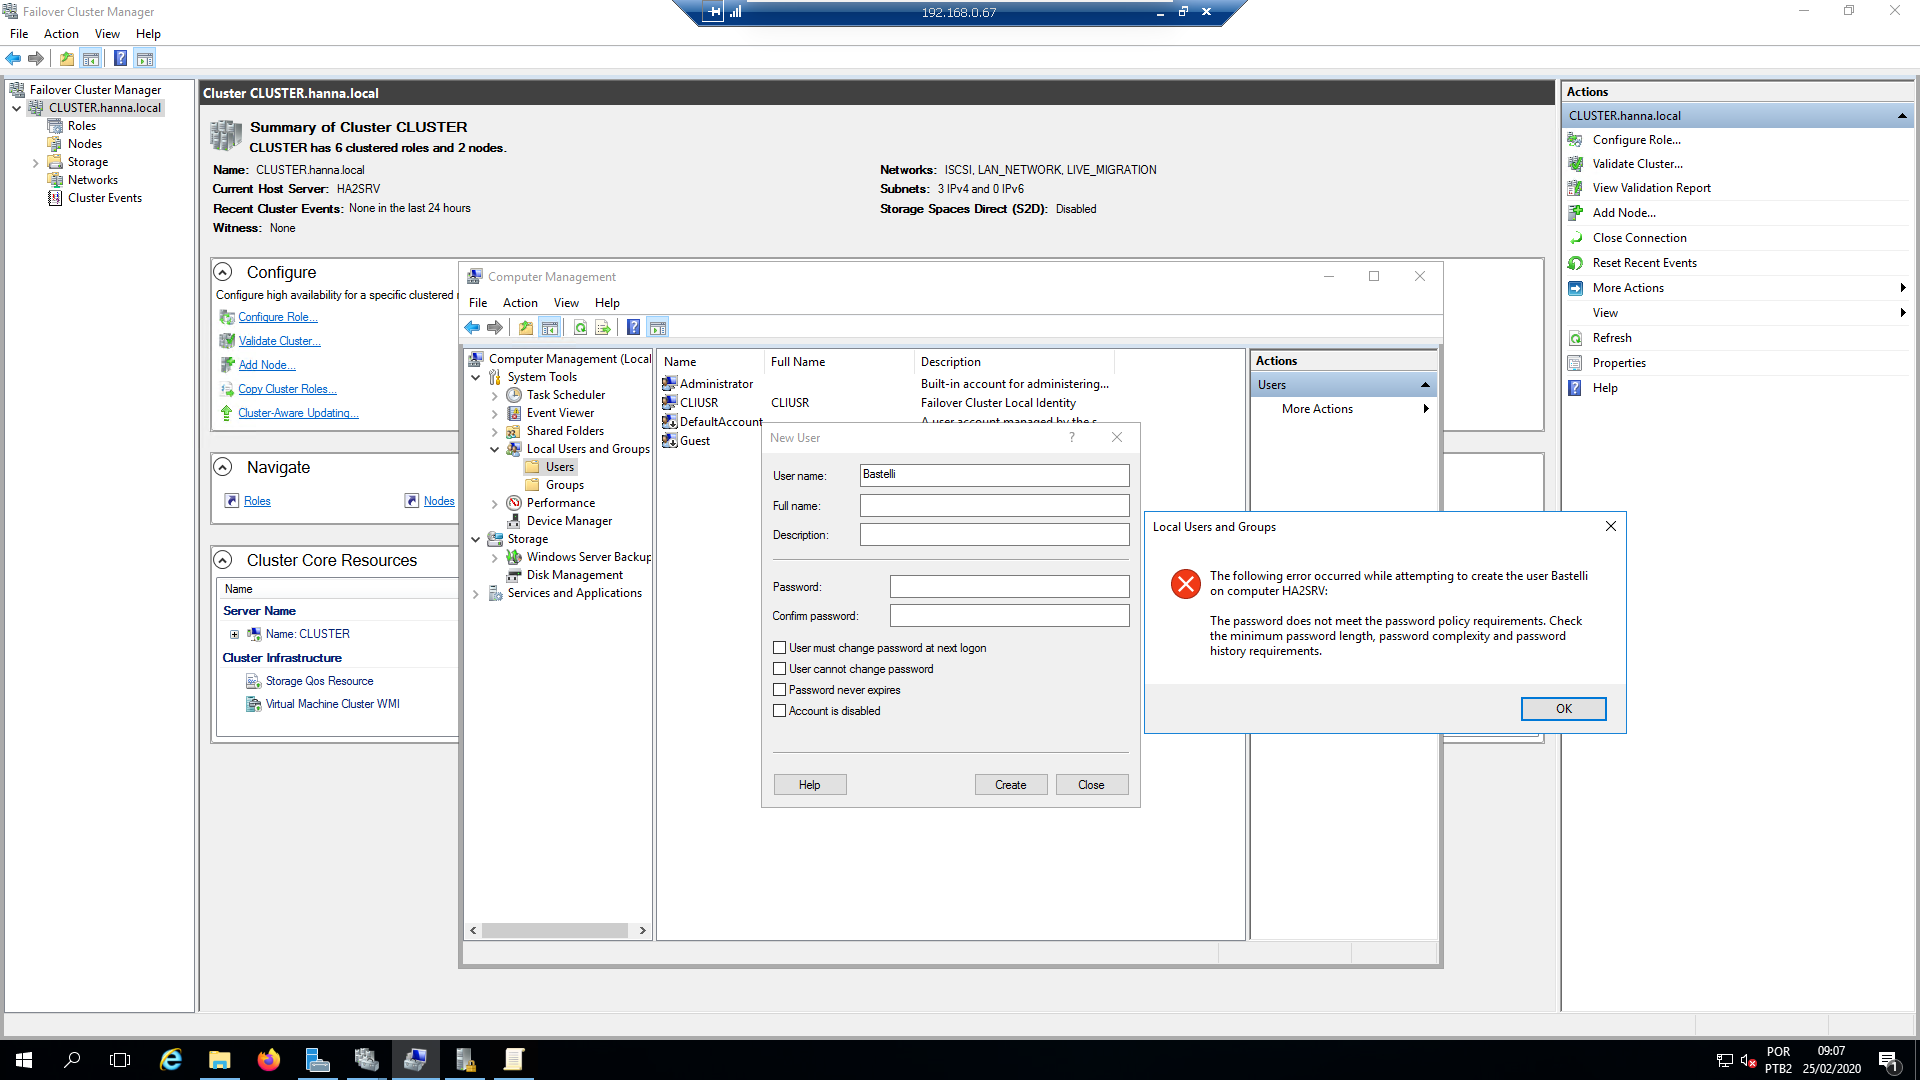Click the Refresh icon in Computer Management toolbar
The height and width of the screenshot is (1080, 1920).
pos(580,327)
